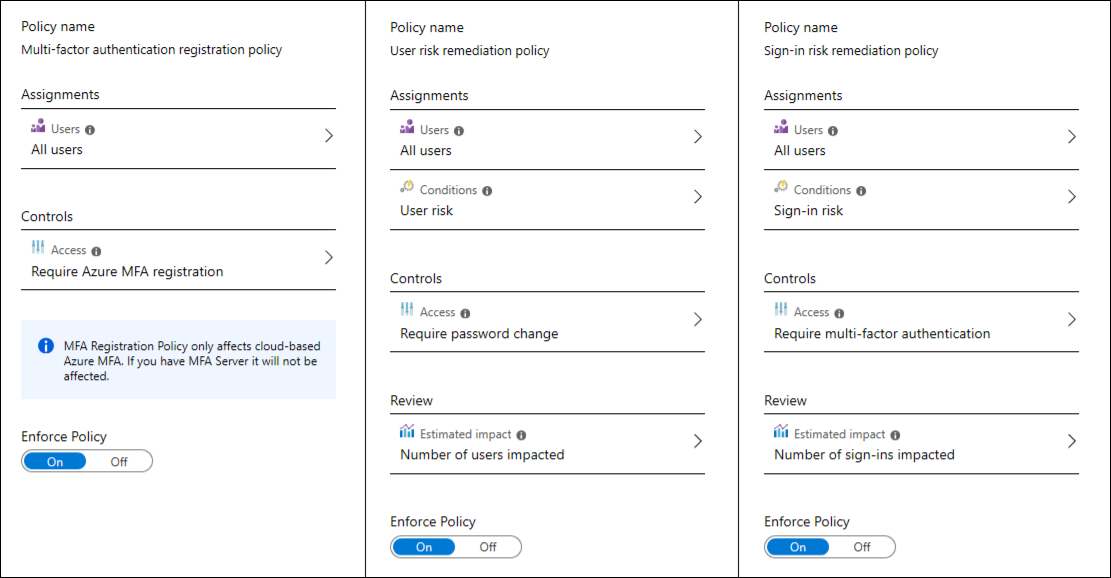Image resolution: width=1111 pixels, height=578 pixels.
Task: Open Require password change access control
Action: click(479, 334)
